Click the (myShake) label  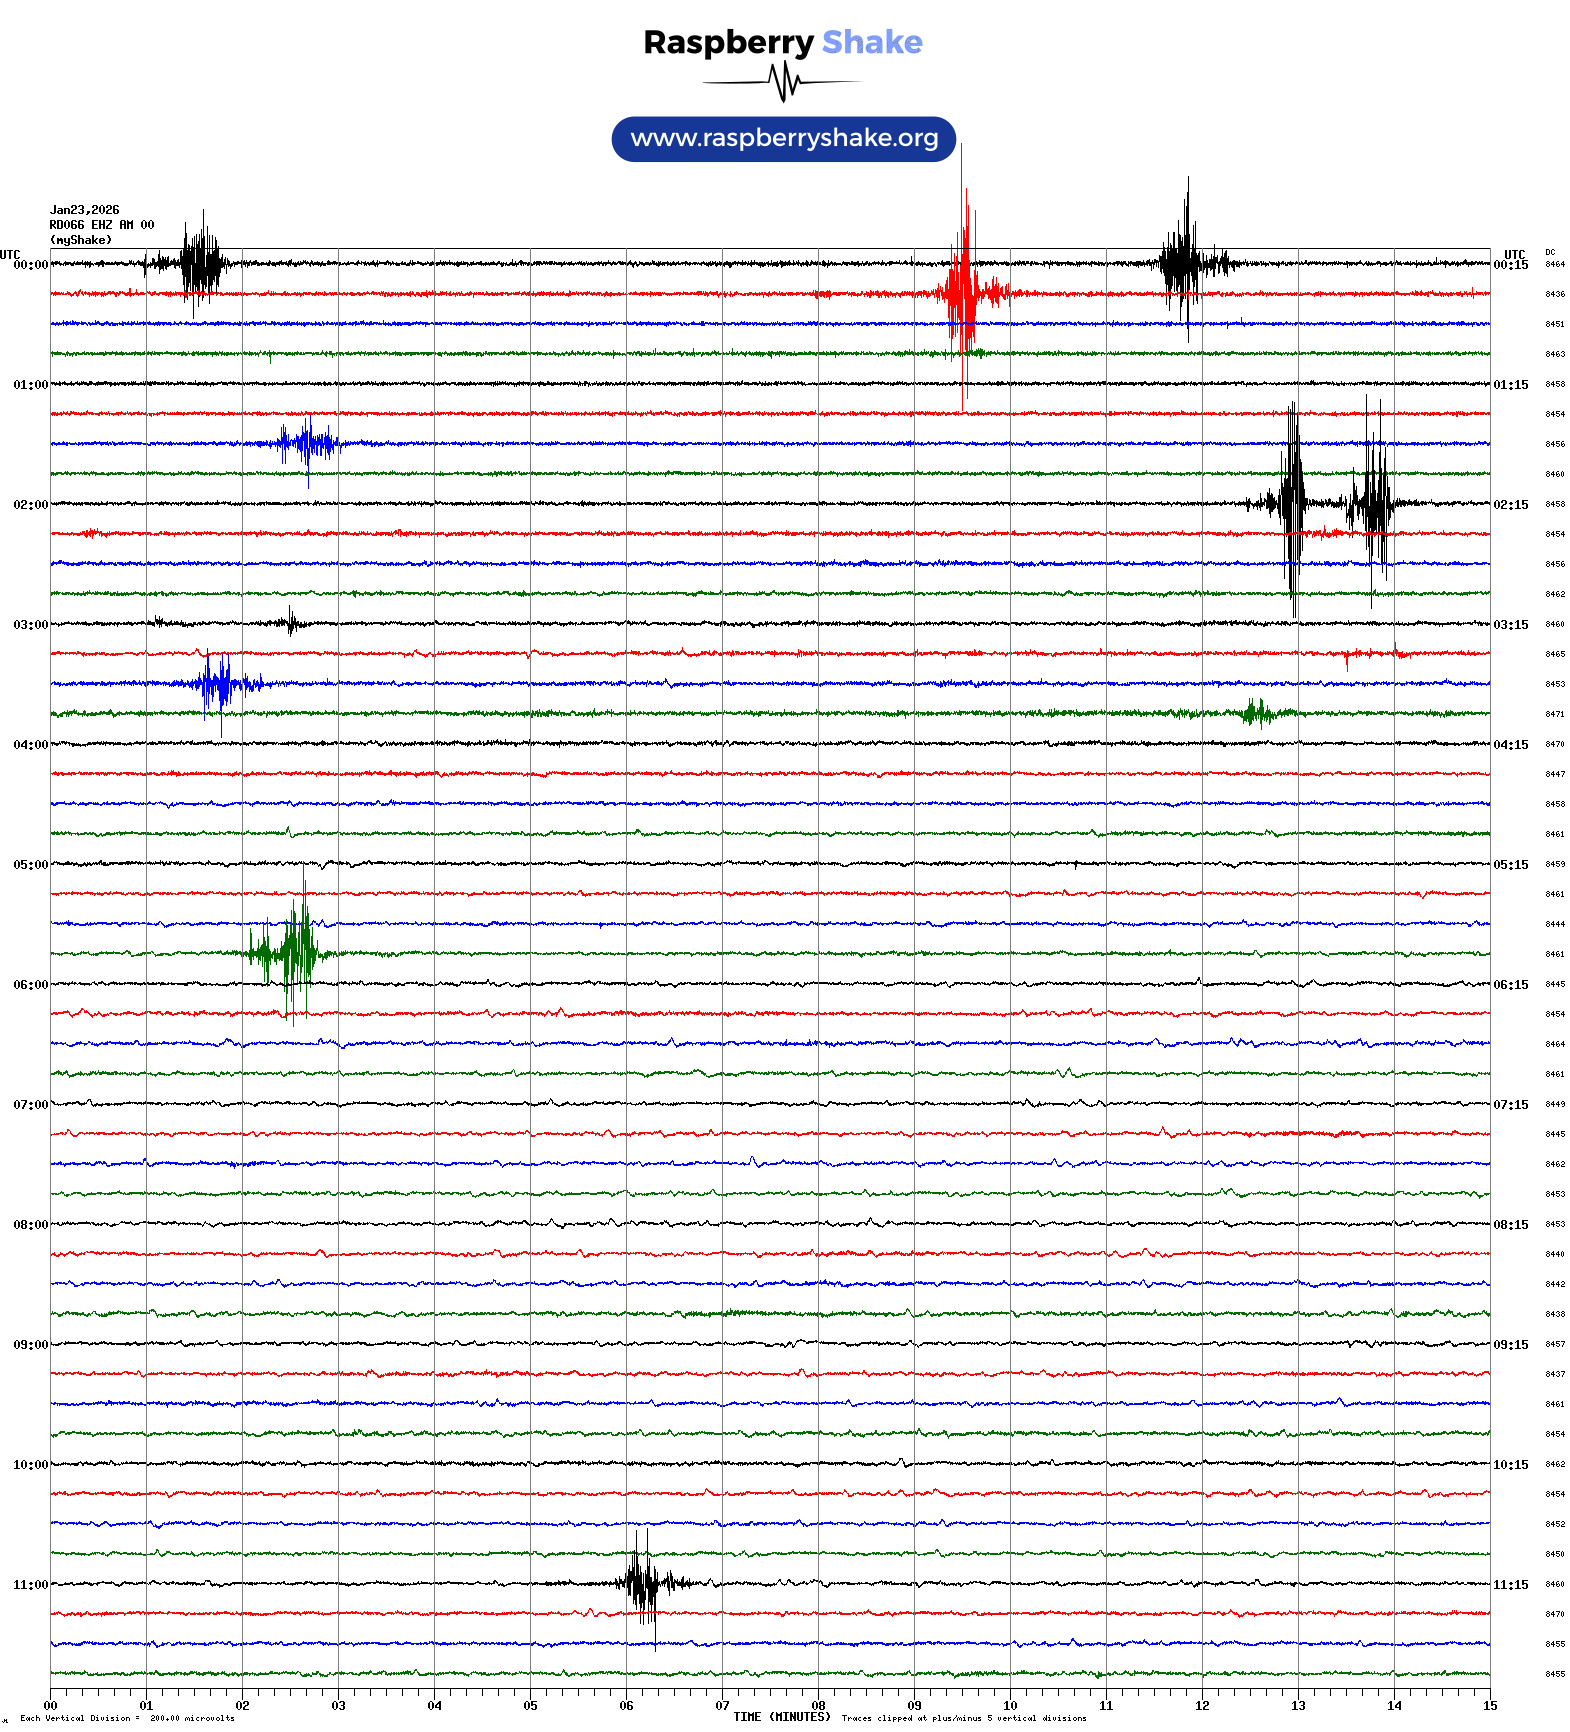81,240
